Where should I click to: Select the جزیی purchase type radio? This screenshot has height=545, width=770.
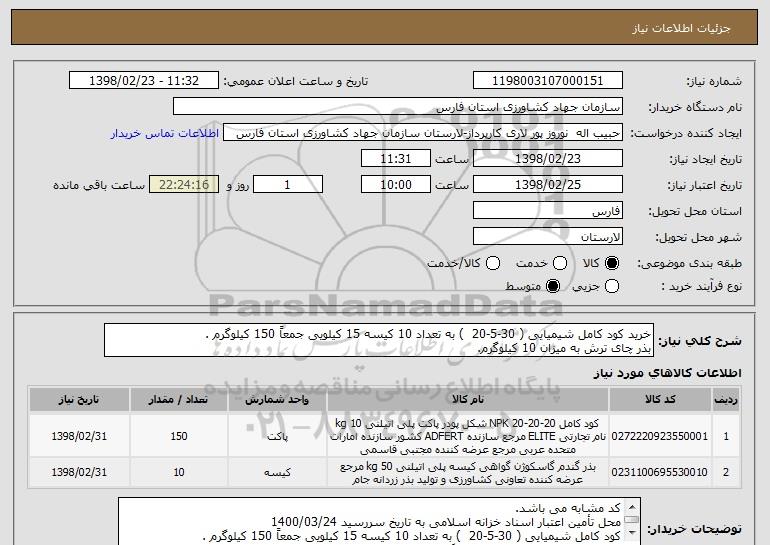[x=612, y=286]
